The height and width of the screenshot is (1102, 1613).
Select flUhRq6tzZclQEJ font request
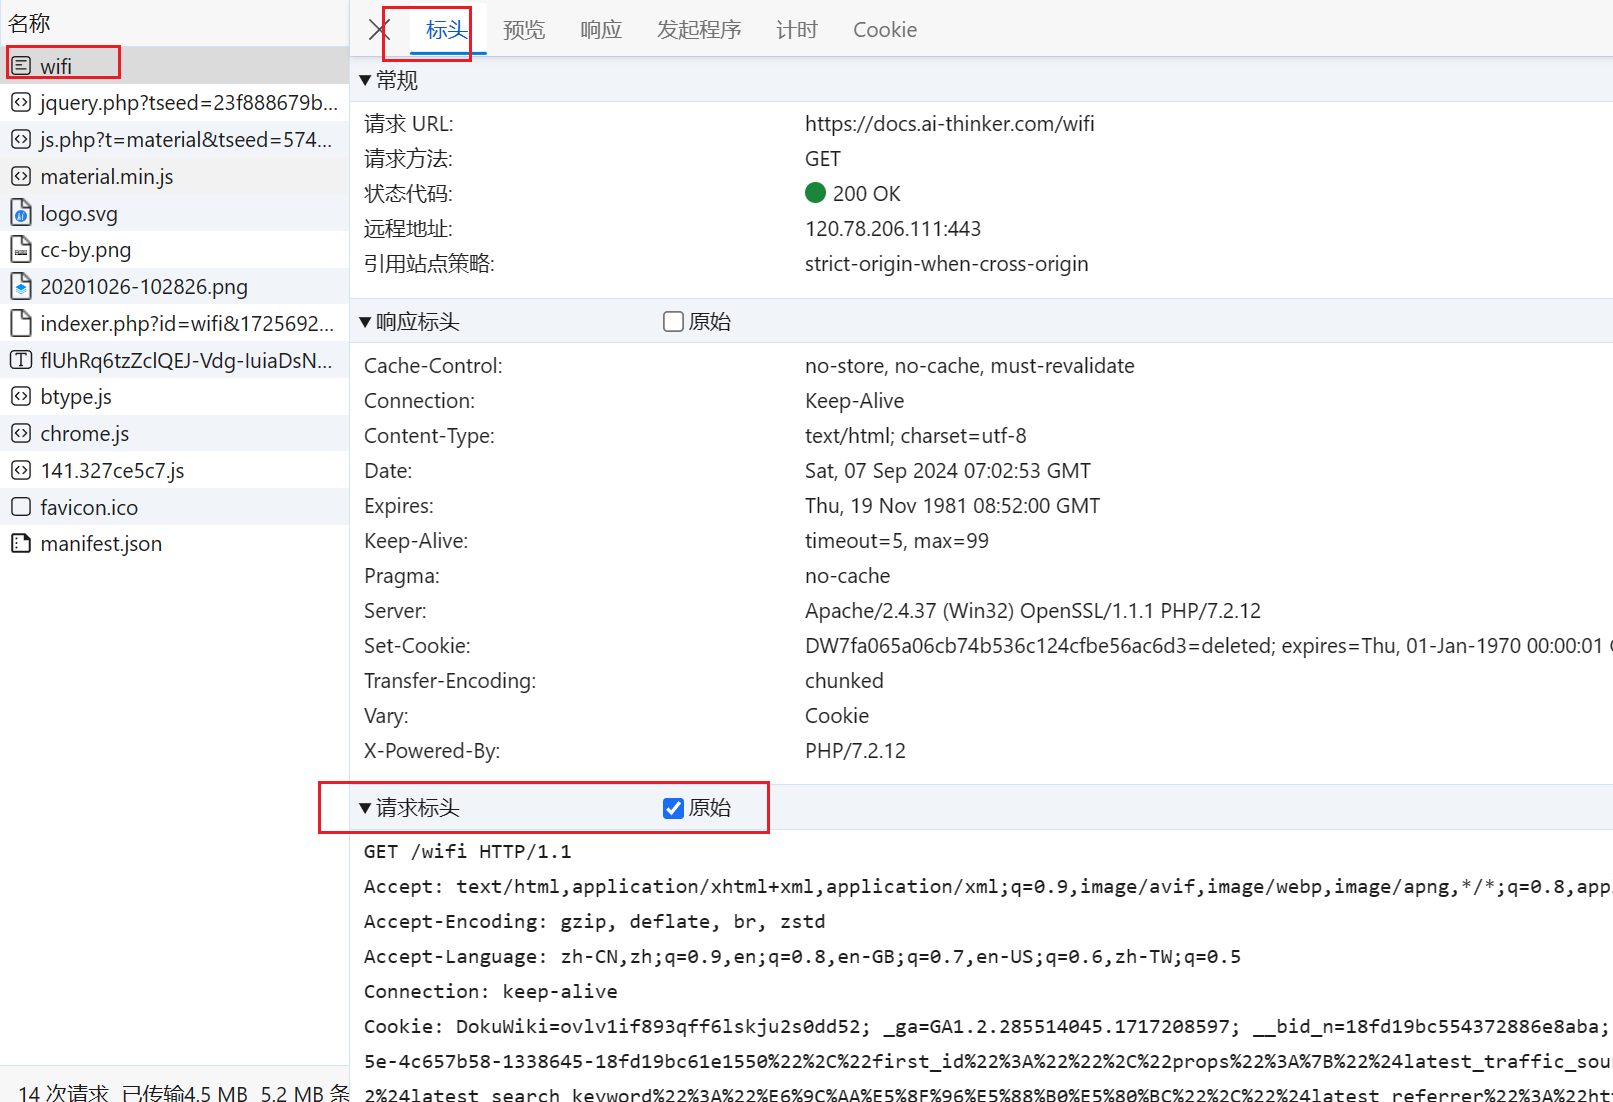(175, 360)
